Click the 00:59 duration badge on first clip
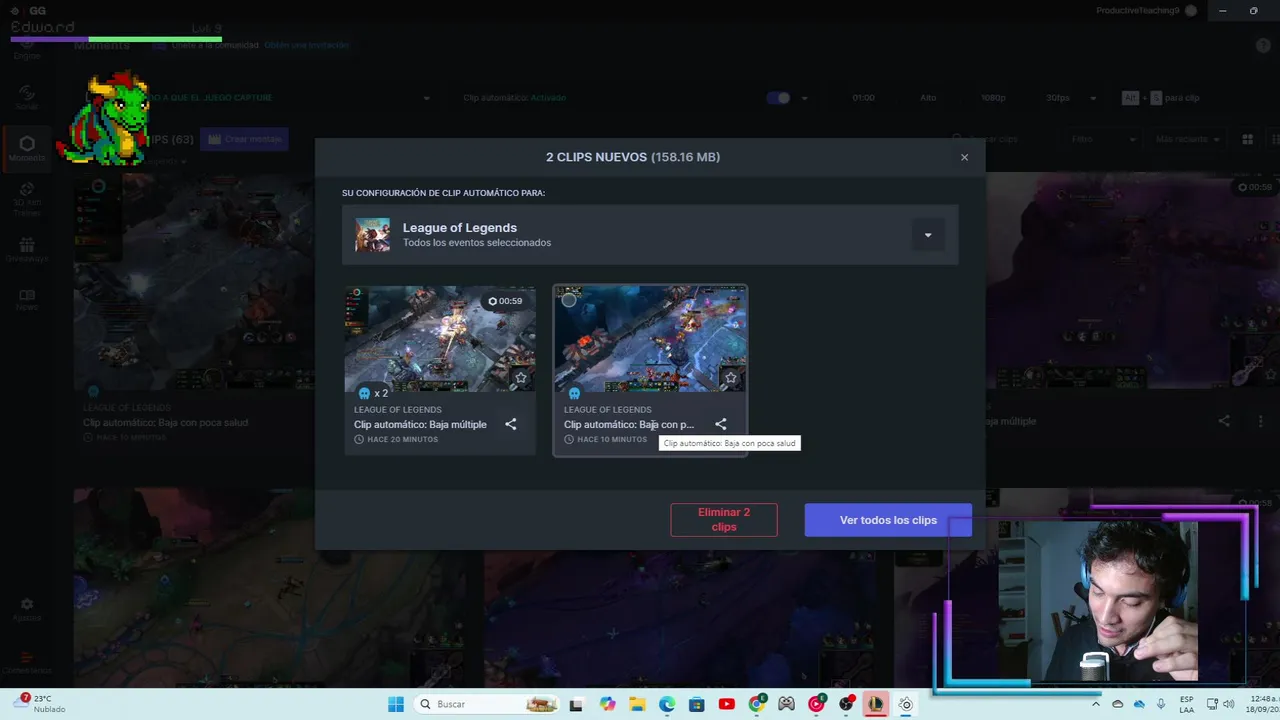 tap(505, 301)
